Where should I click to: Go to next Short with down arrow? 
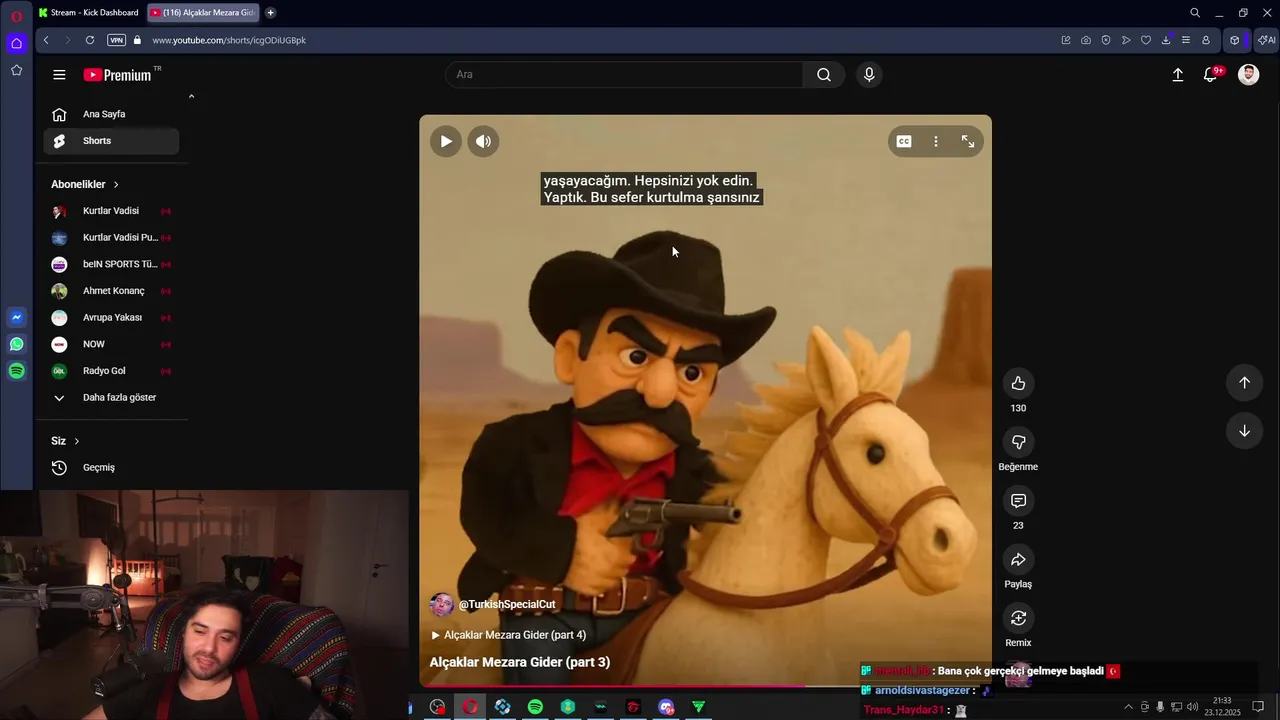pyautogui.click(x=1244, y=431)
